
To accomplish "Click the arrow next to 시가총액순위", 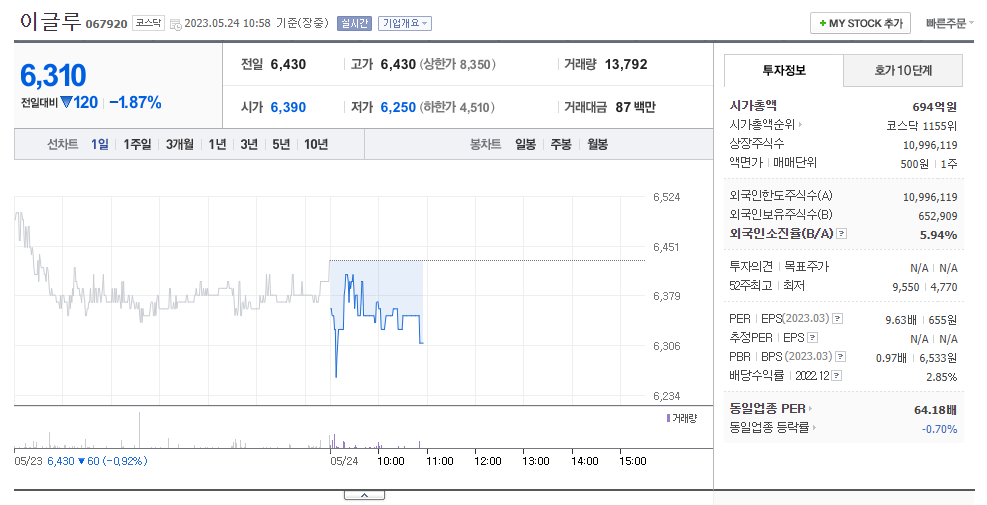I will coord(800,125).
